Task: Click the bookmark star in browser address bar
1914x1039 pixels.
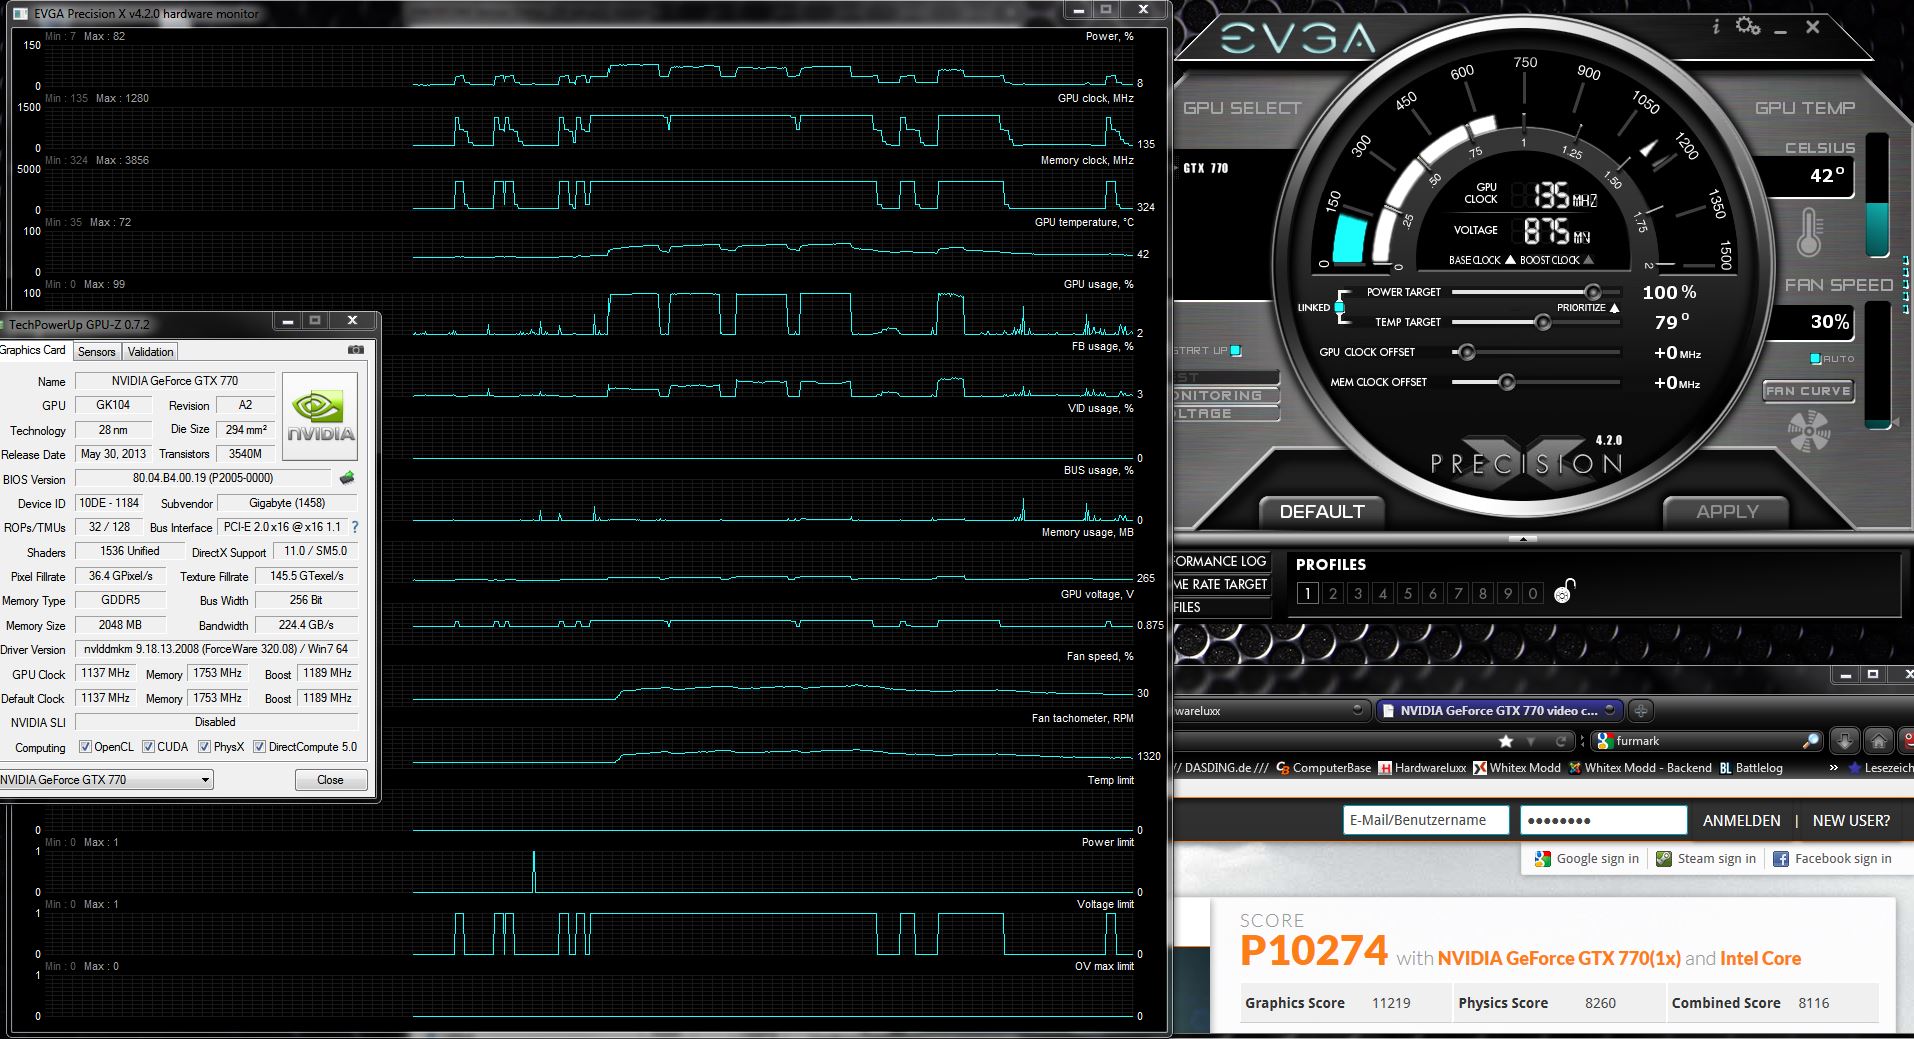Action: click(x=1506, y=741)
